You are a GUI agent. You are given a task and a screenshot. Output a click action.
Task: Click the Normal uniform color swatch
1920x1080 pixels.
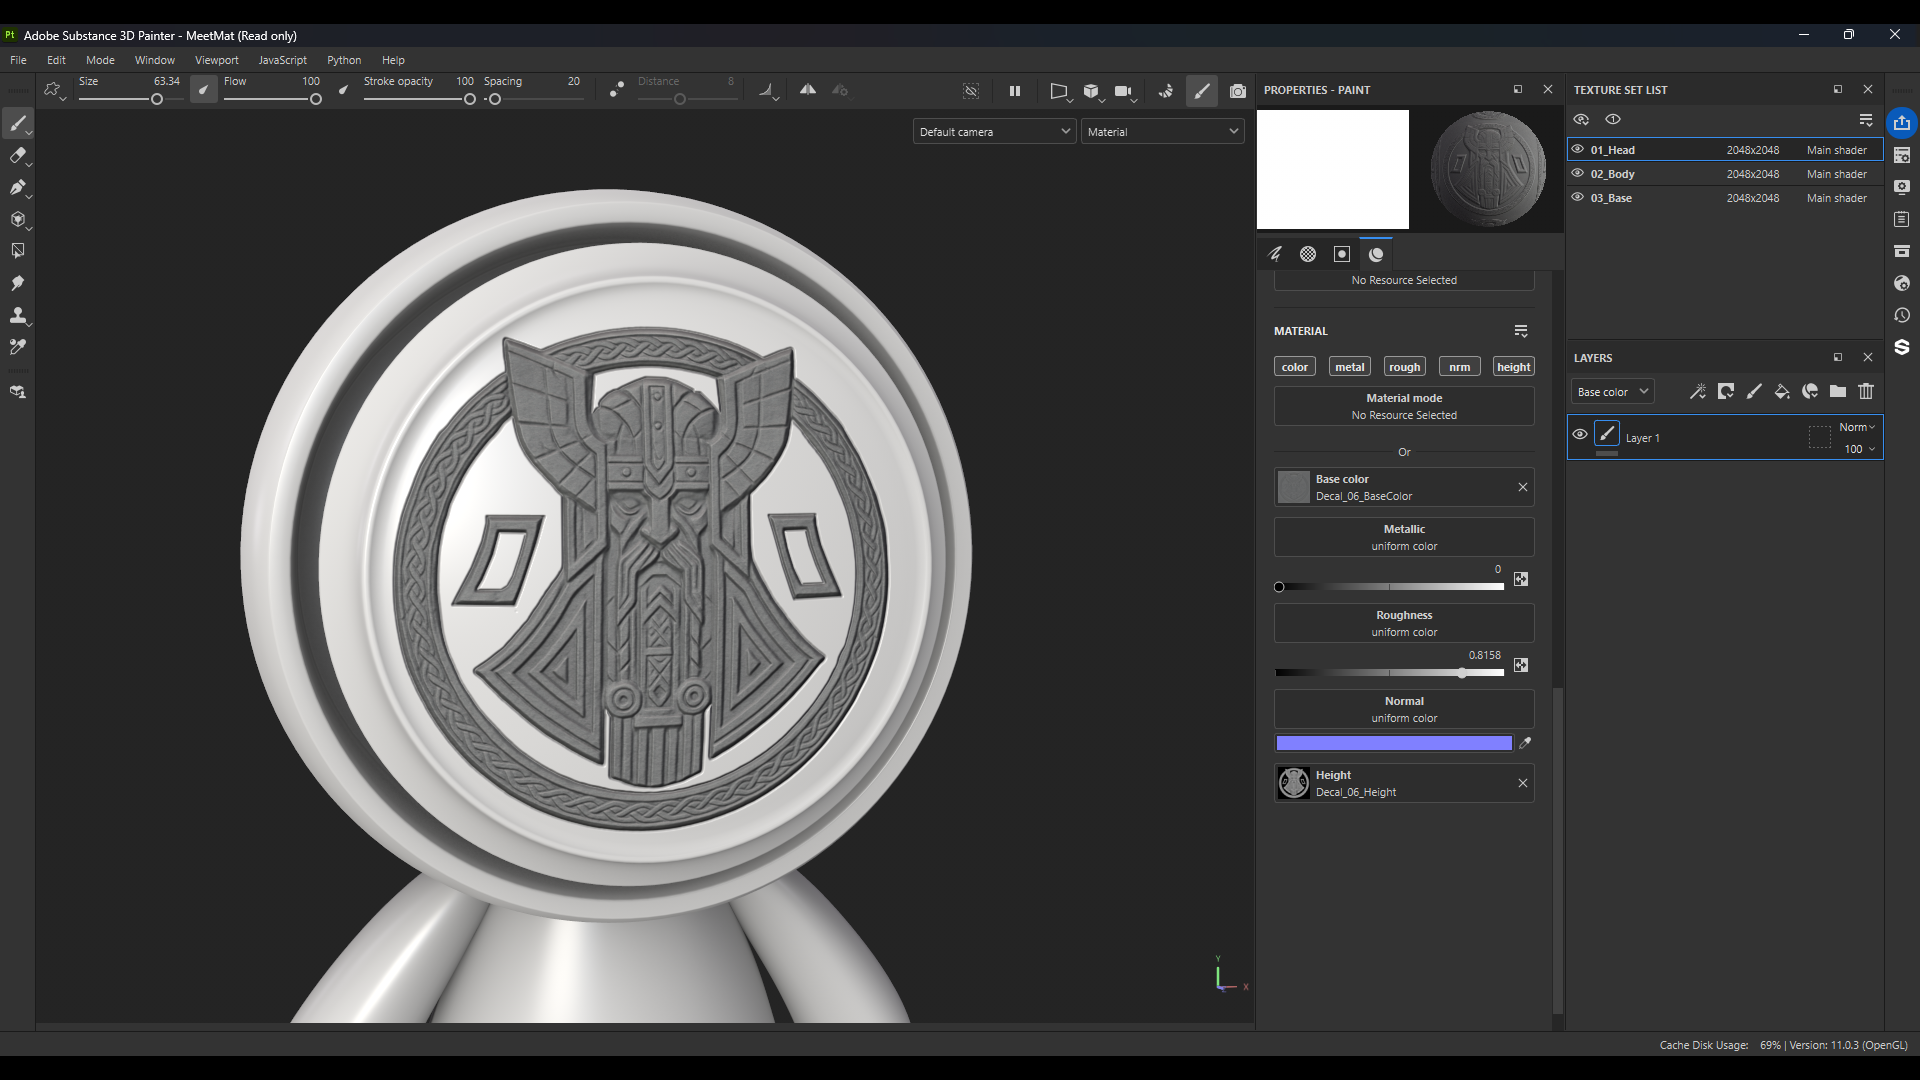(x=1393, y=743)
